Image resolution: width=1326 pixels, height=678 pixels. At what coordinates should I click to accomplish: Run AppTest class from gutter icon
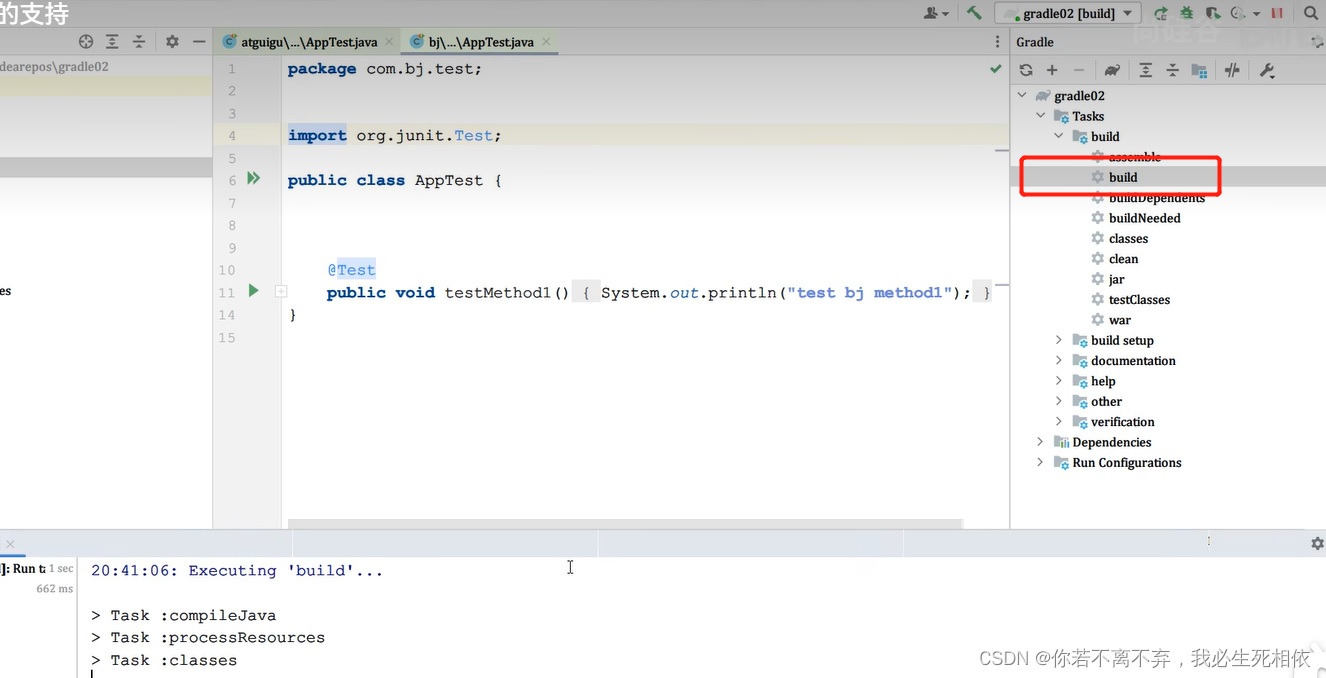[x=254, y=178]
